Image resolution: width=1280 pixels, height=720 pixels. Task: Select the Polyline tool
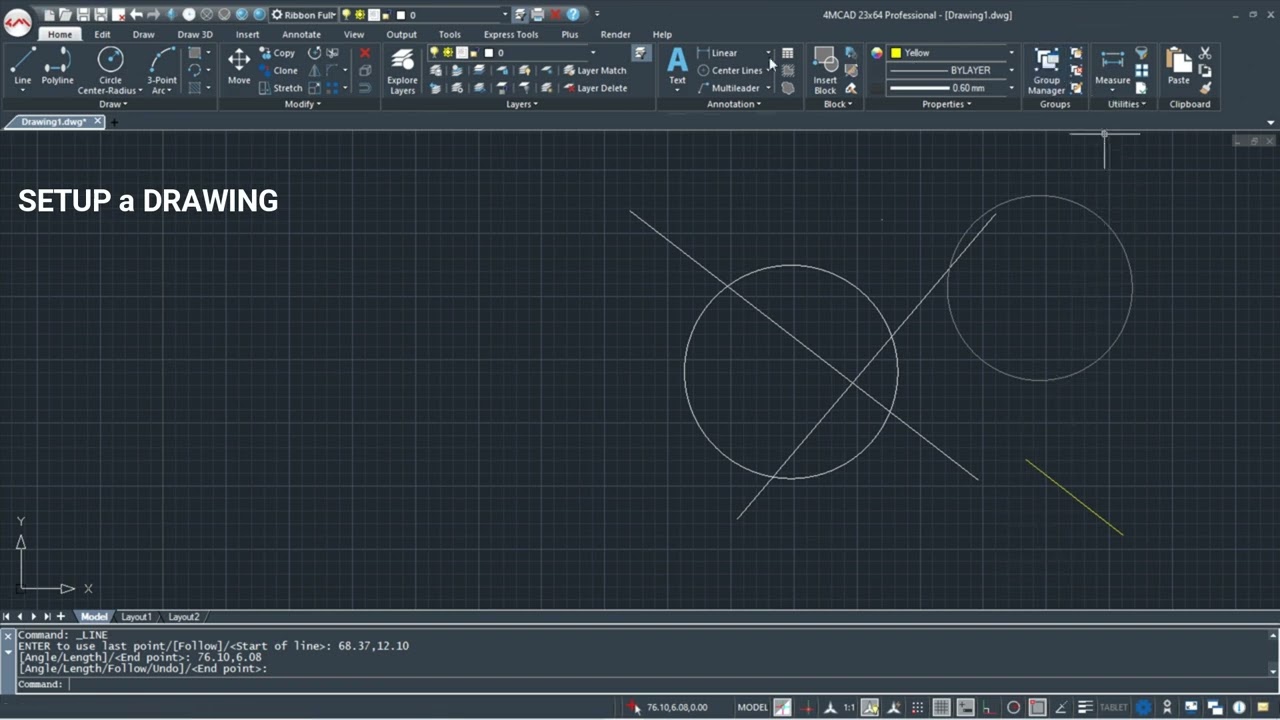click(x=57, y=68)
